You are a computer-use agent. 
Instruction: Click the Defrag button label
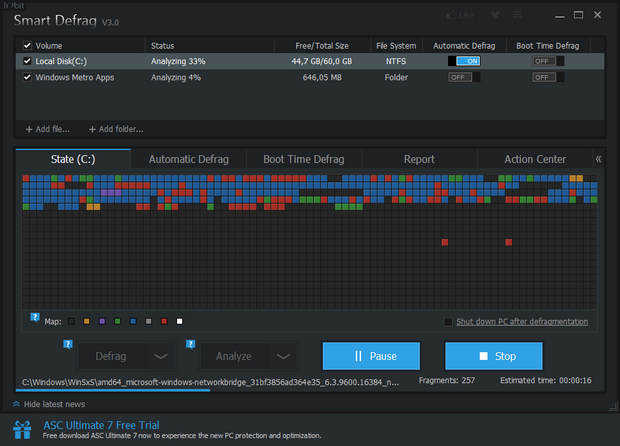click(111, 356)
